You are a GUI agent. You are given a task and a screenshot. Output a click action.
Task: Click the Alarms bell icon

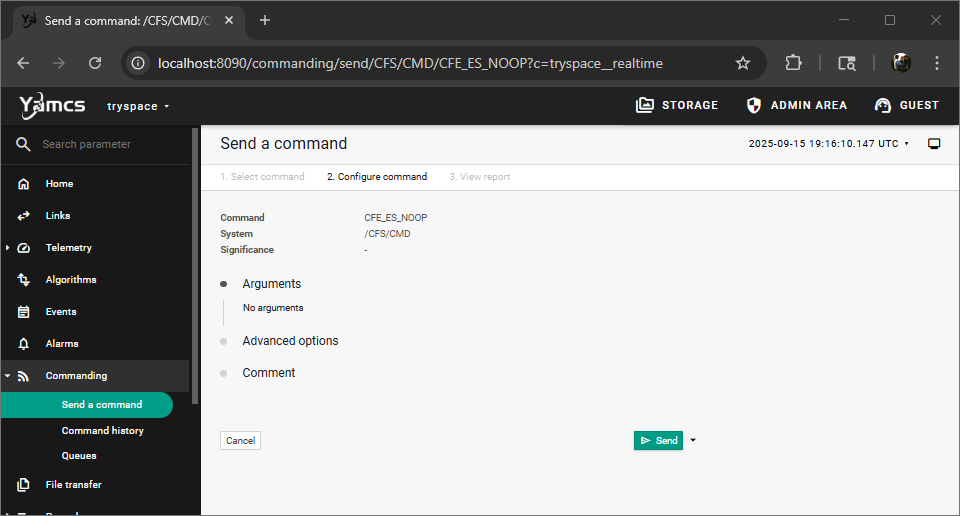click(x=24, y=344)
